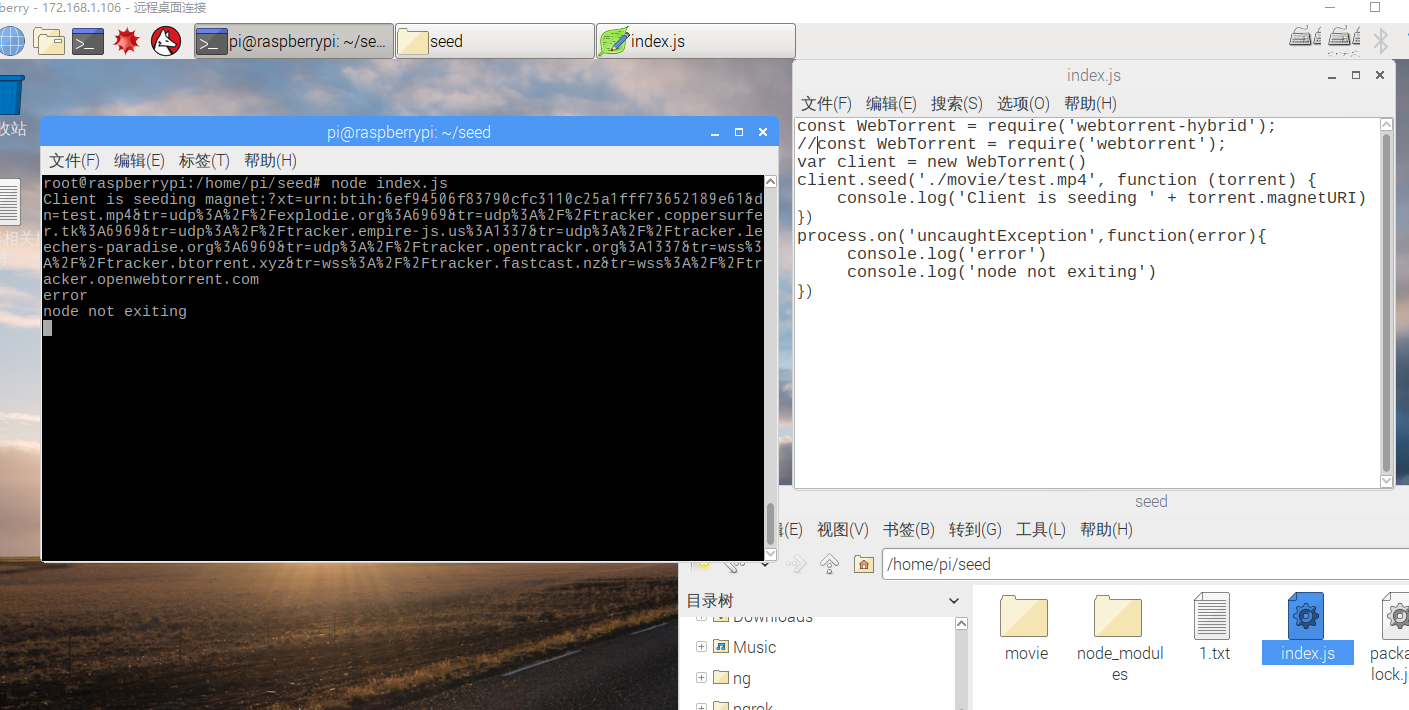Minimize the index.js editor window
This screenshot has width=1409, height=710.
[1331, 76]
